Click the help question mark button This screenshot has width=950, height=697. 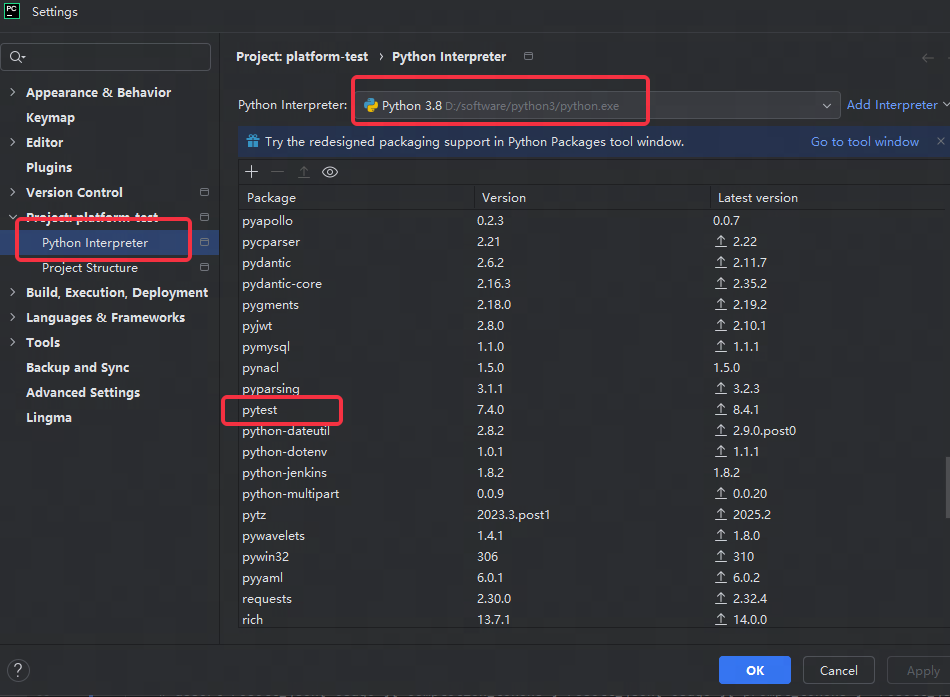18,670
